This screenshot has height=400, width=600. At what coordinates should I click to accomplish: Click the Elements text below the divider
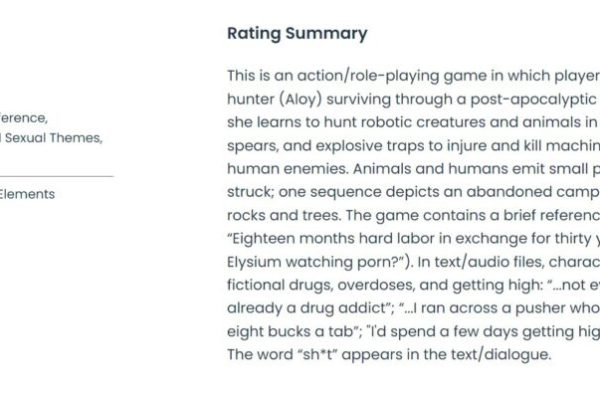pyautogui.click(x=27, y=194)
